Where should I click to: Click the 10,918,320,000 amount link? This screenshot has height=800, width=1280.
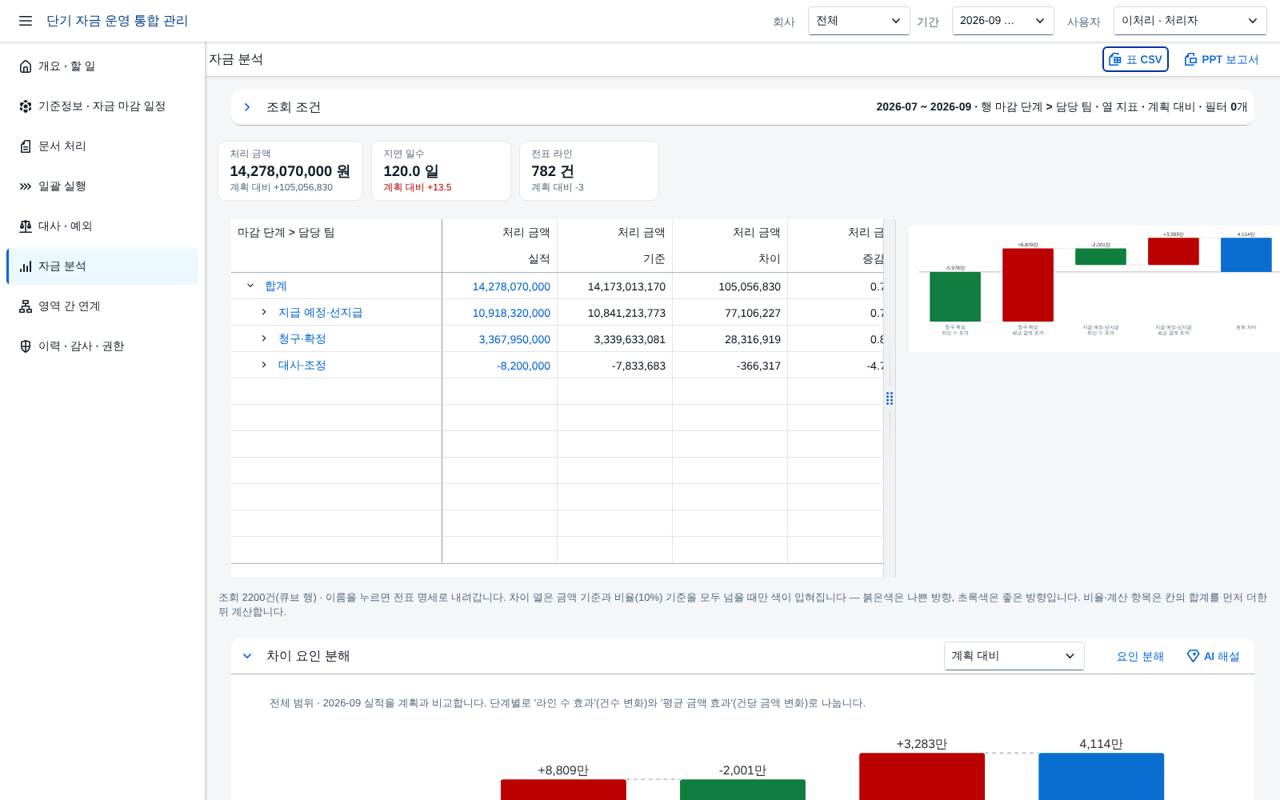511,312
